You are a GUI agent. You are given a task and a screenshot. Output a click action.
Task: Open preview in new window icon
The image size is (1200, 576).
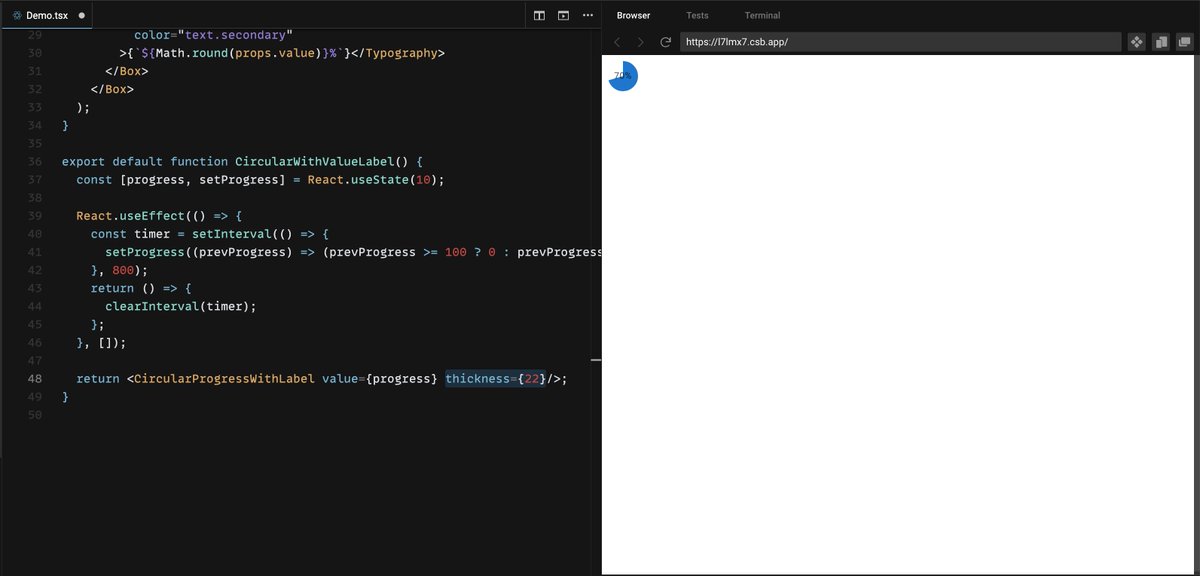tap(1185, 42)
